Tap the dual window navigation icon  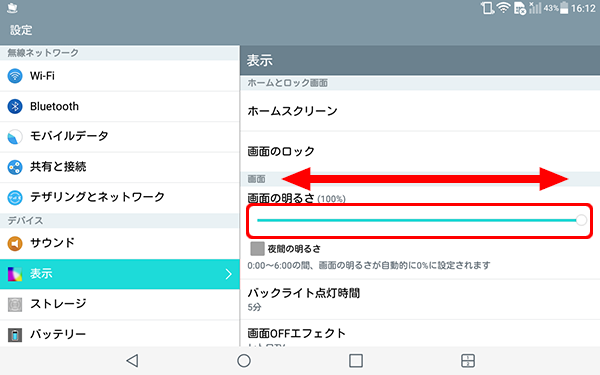coord(468,360)
